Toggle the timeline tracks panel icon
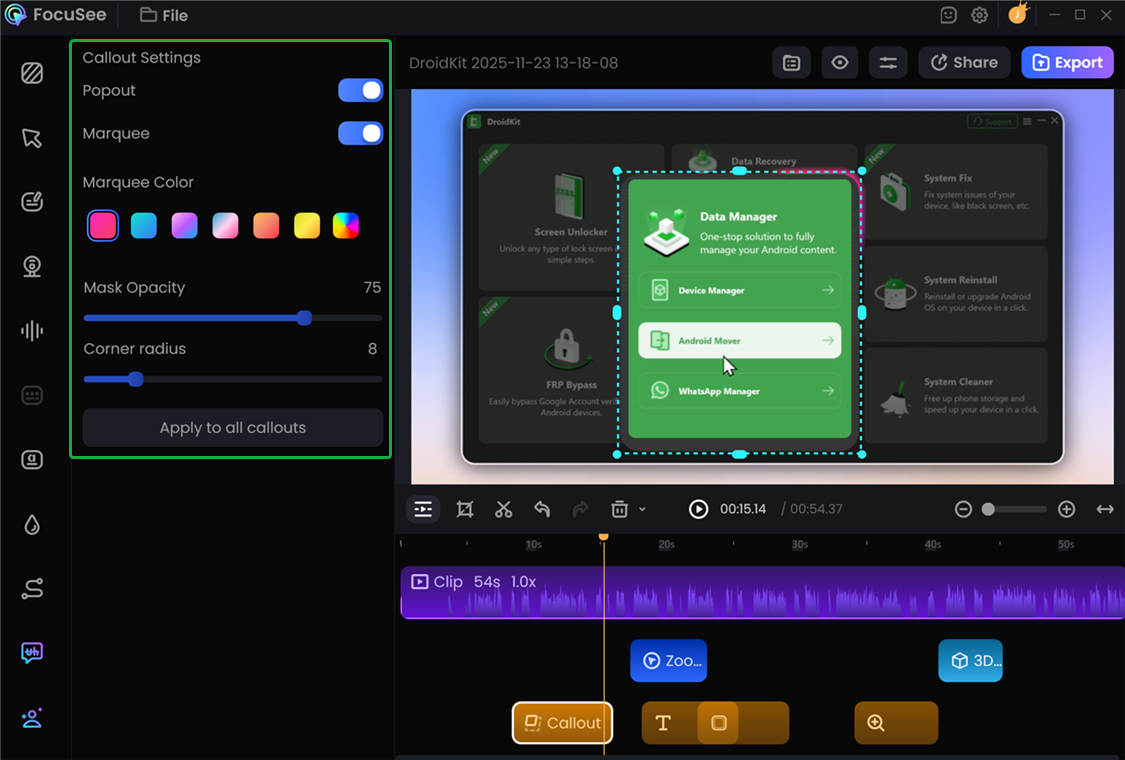The width and height of the screenshot is (1125, 760). 423,509
